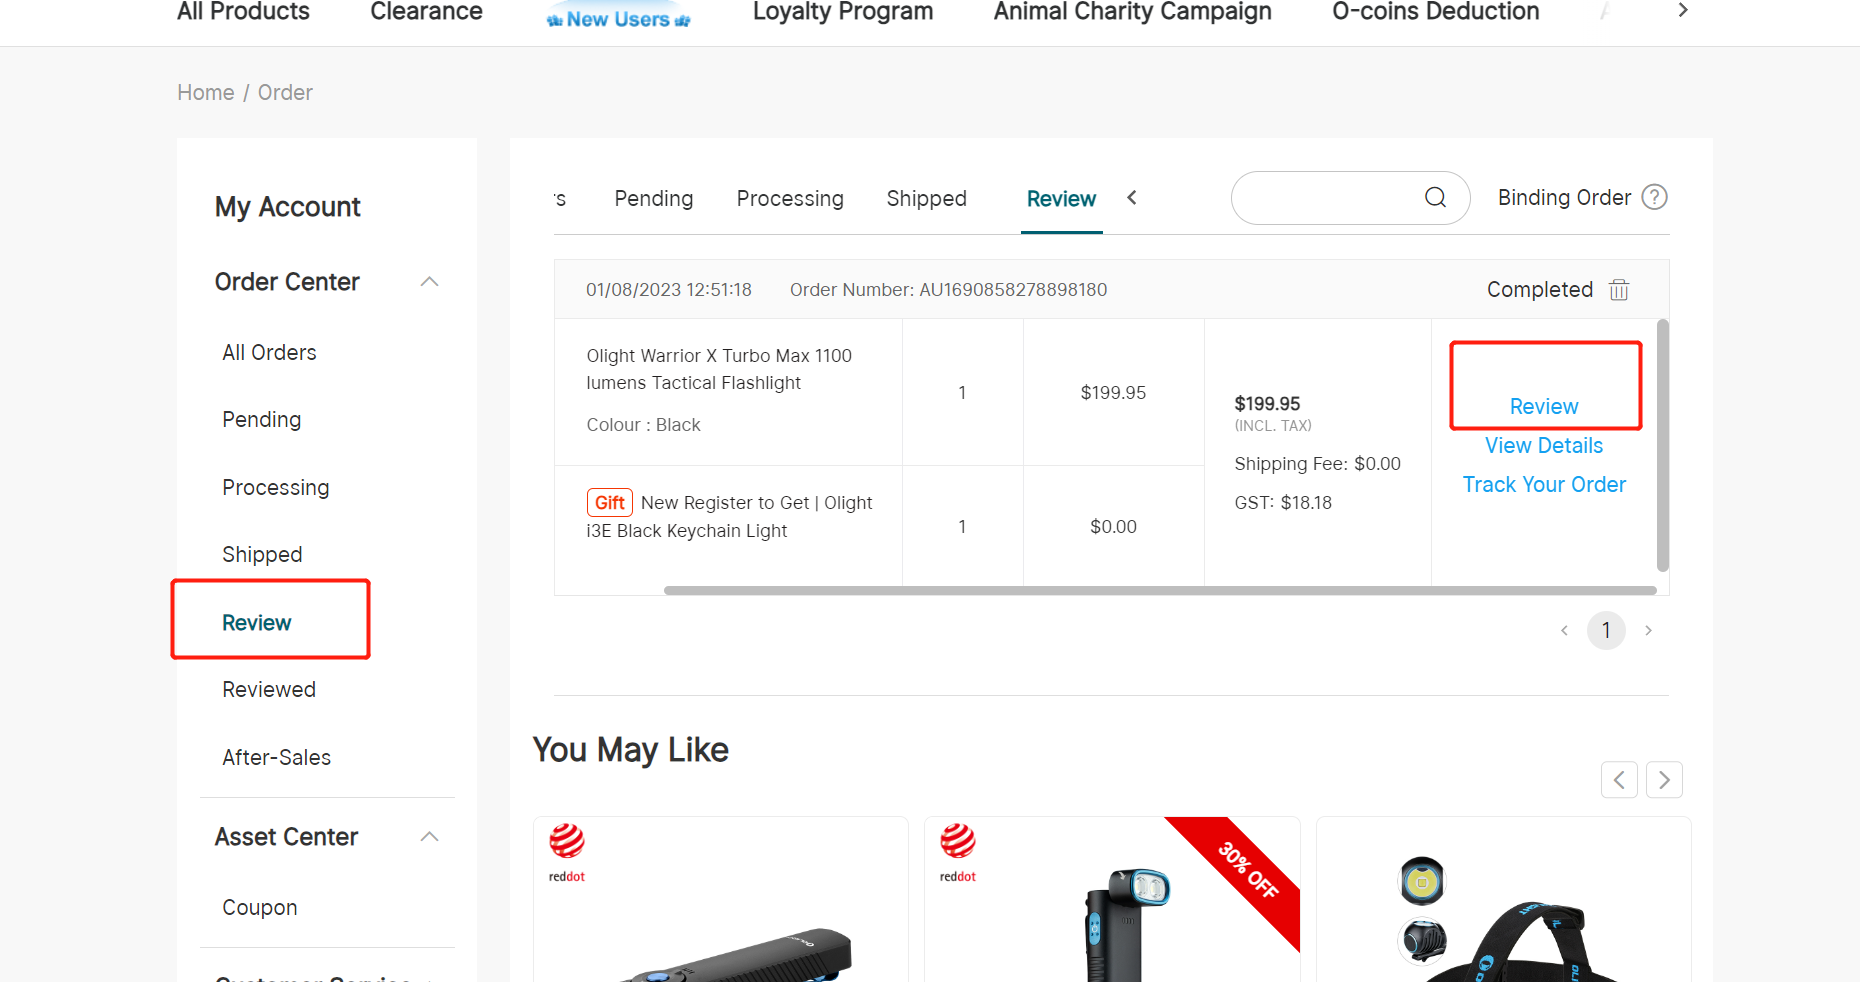Click View Details for the order
The image size is (1860, 982).
pos(1544,446)
